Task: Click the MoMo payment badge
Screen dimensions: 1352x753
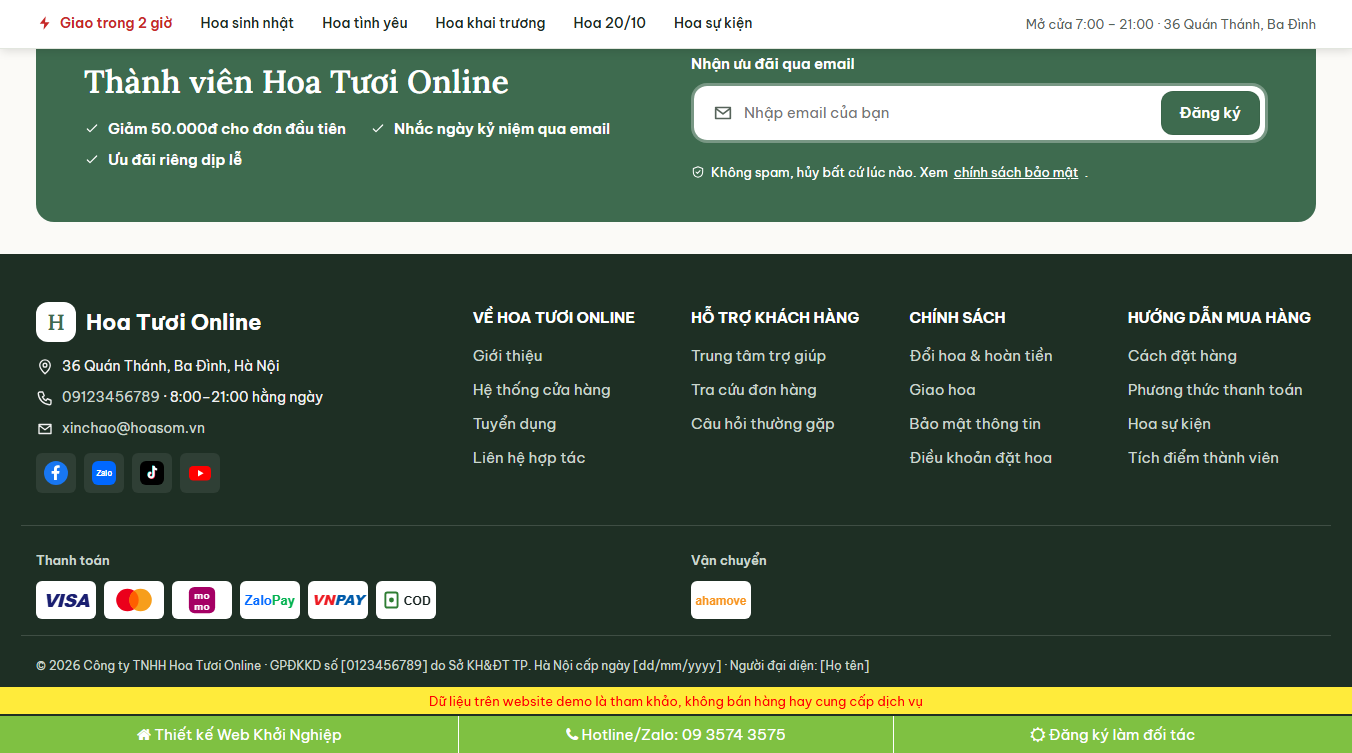Action: click(x=202, y=600)
